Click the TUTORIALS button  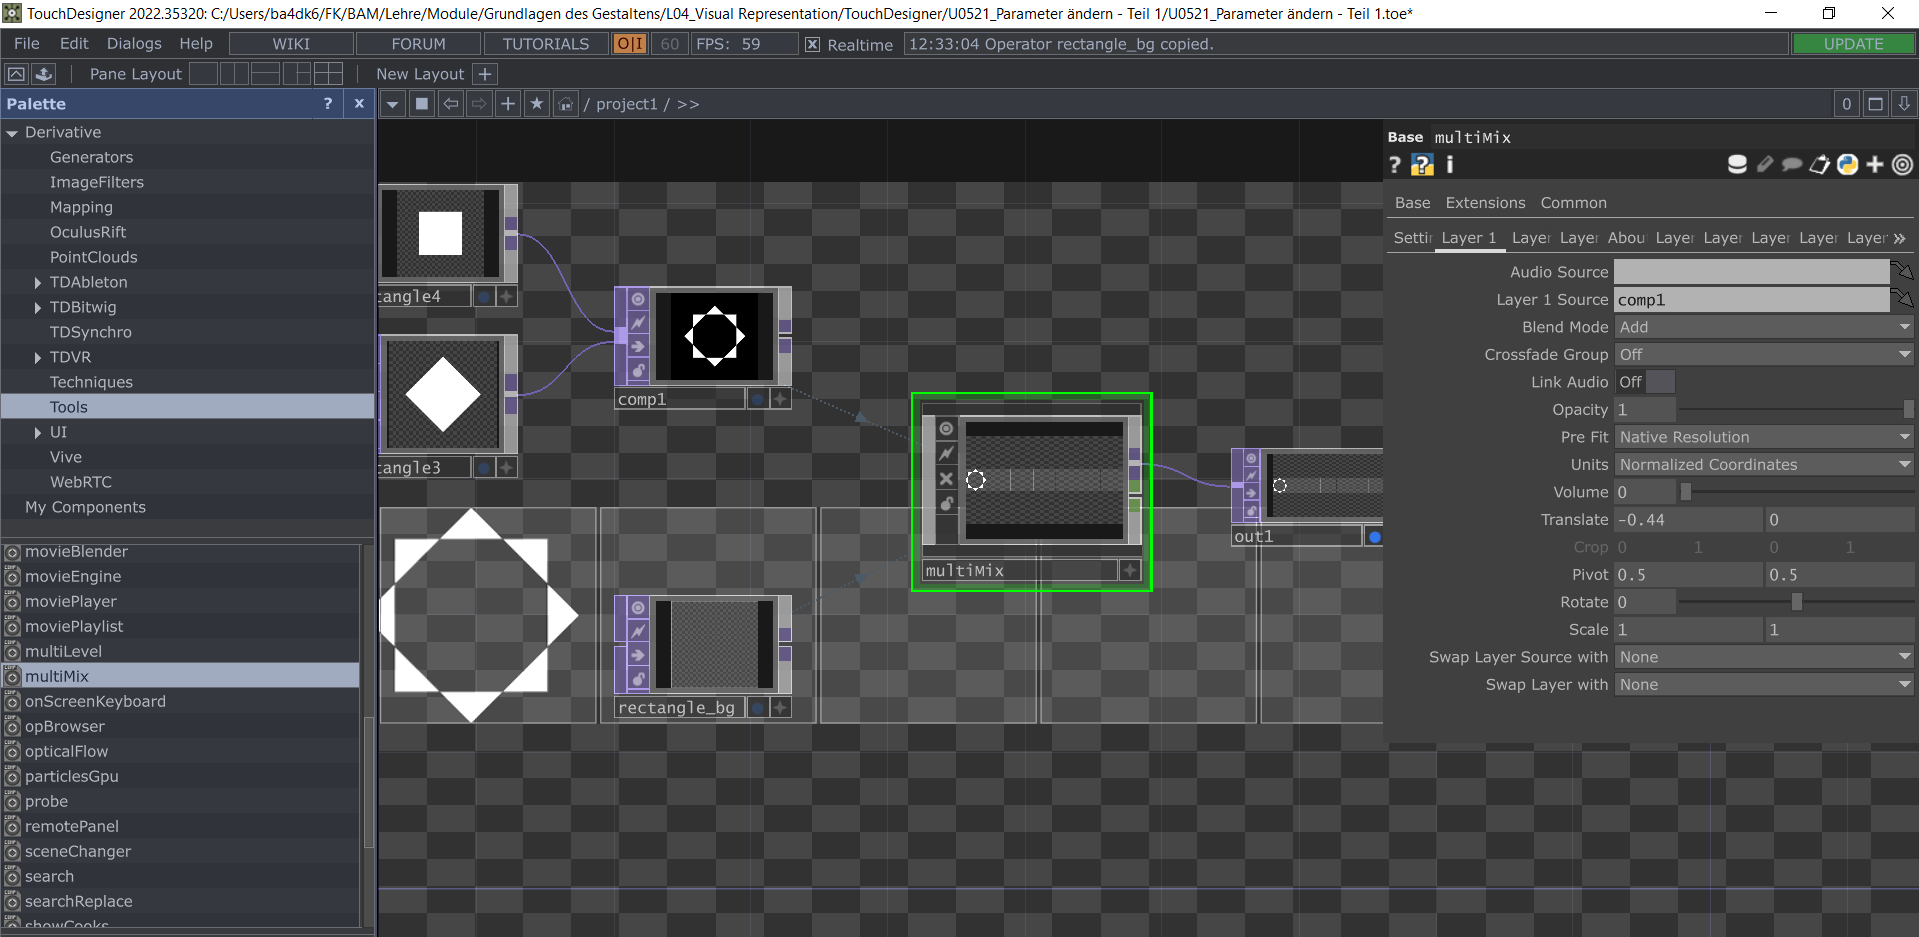pyautogui.click(x=545, y=44)
